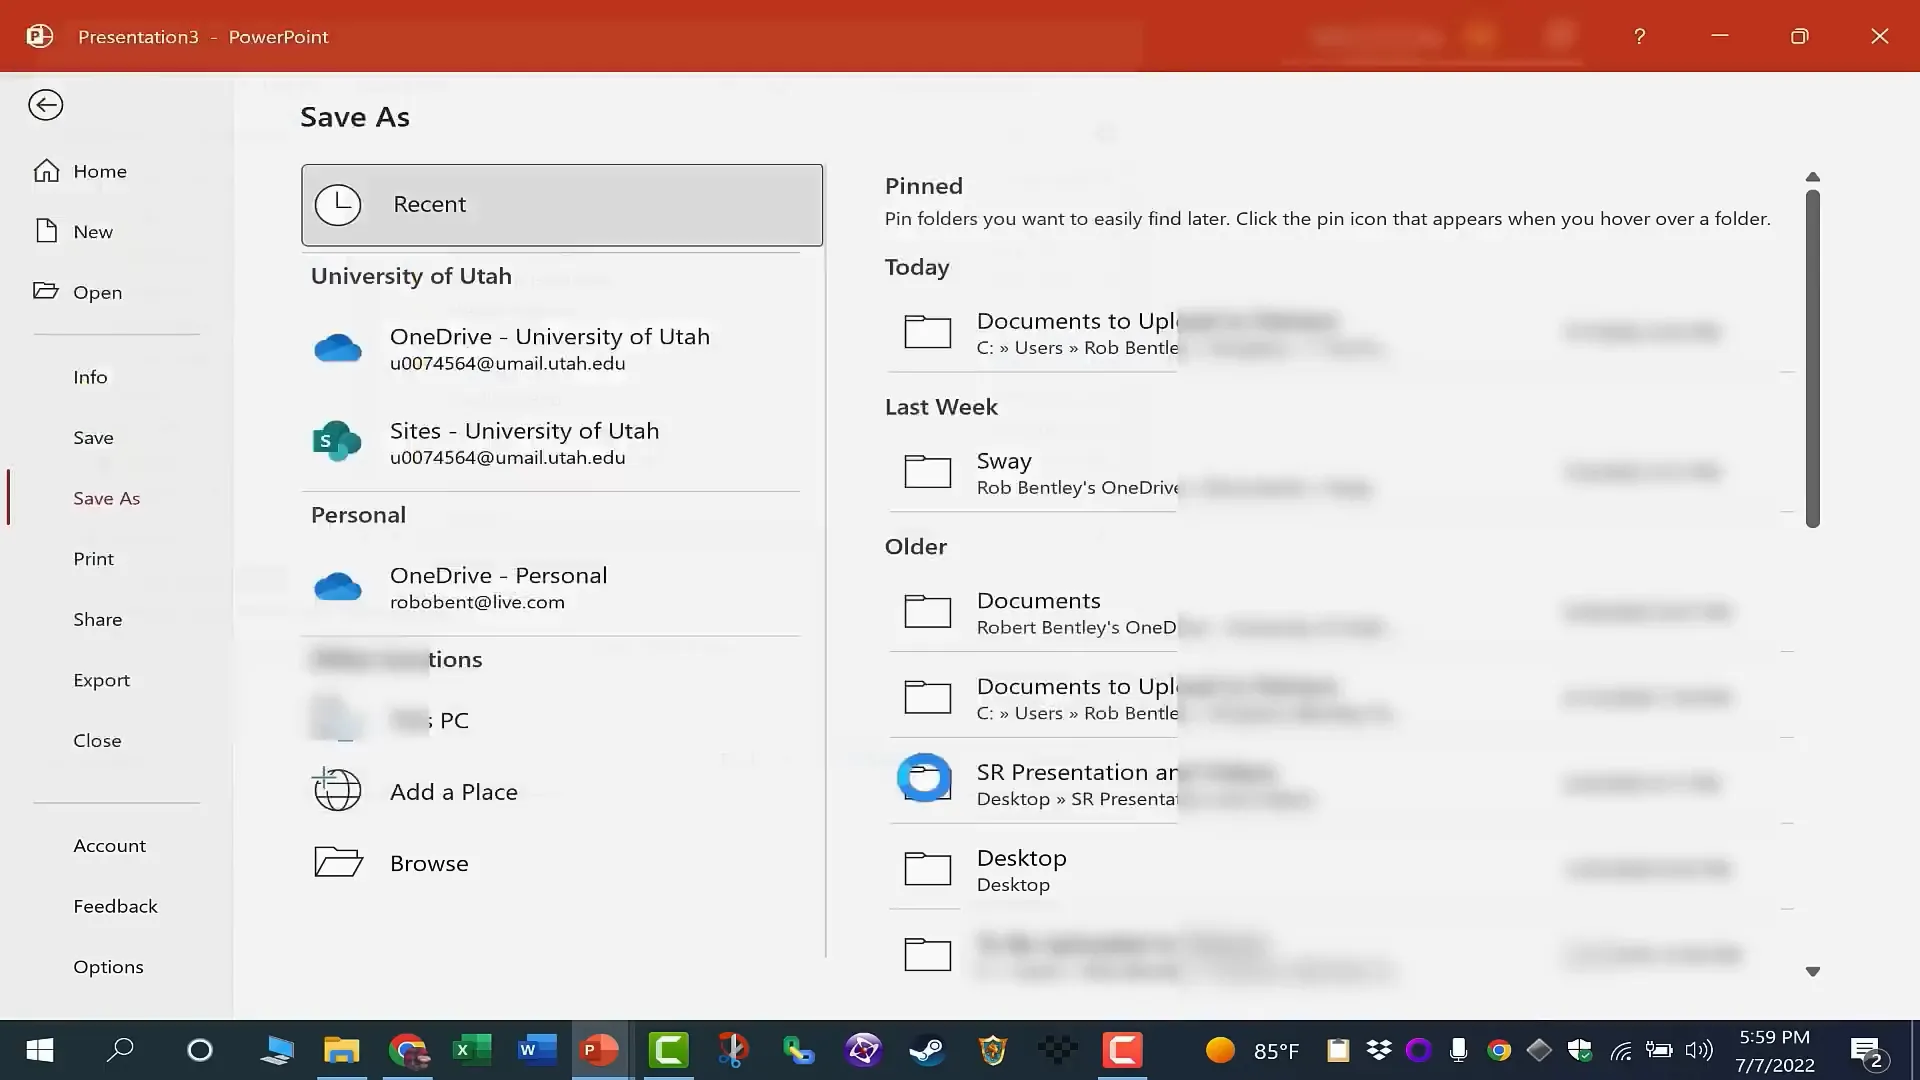Screen dimensions: 1920x1080
Task: Click the open folder Browse icon
Action: click(x=338, y=862)
